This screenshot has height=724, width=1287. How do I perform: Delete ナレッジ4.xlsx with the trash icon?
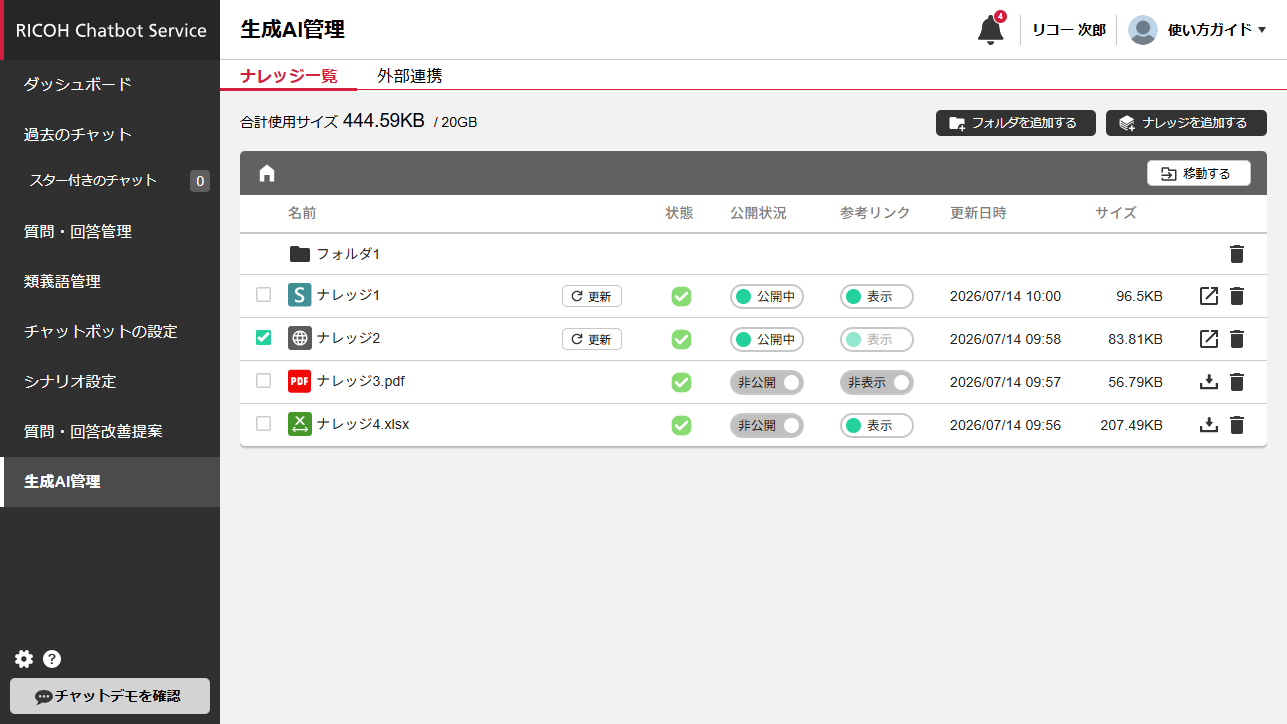[1237, 425]
